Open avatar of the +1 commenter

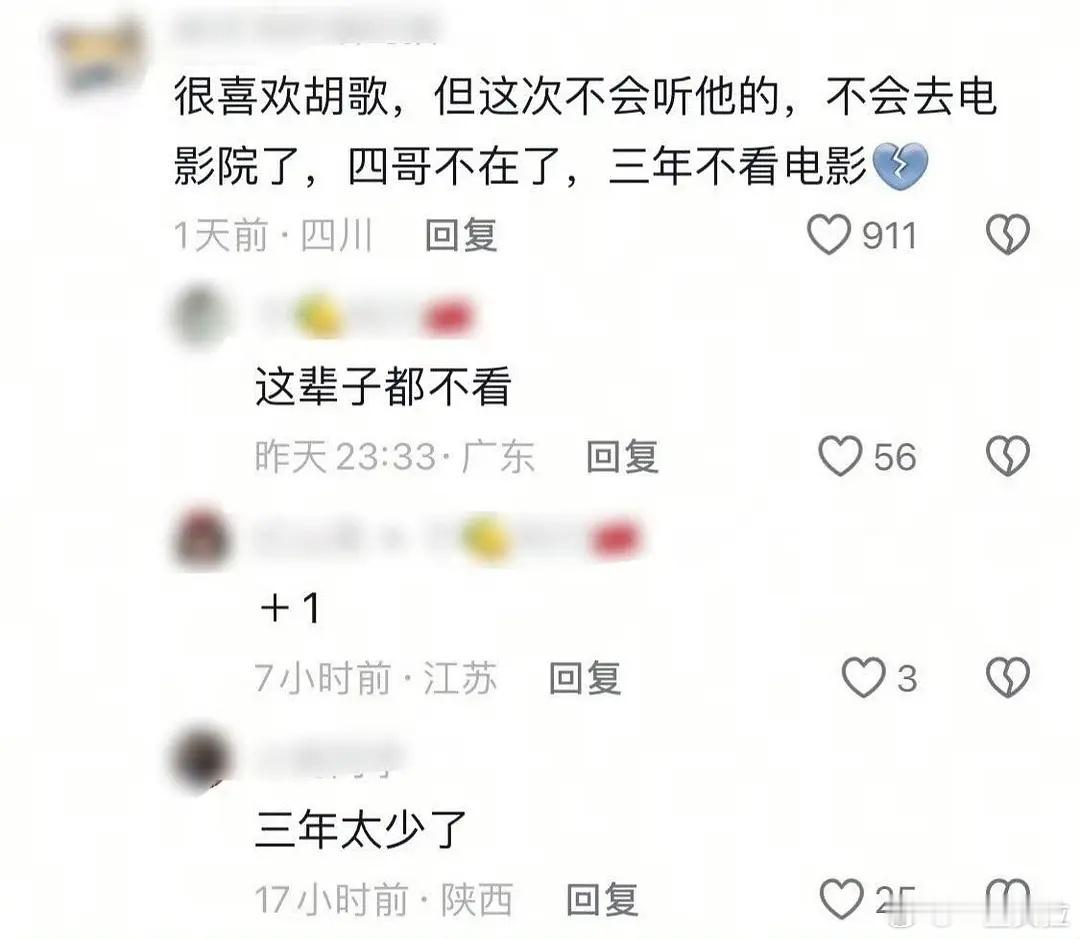tap(201, 539)
